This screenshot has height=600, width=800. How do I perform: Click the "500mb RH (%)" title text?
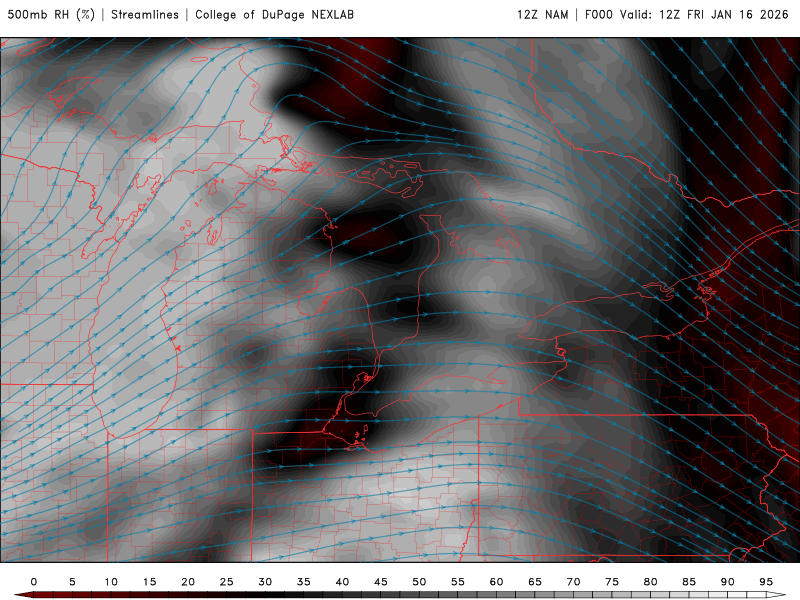pyautogui.click(x=51, y=14)
